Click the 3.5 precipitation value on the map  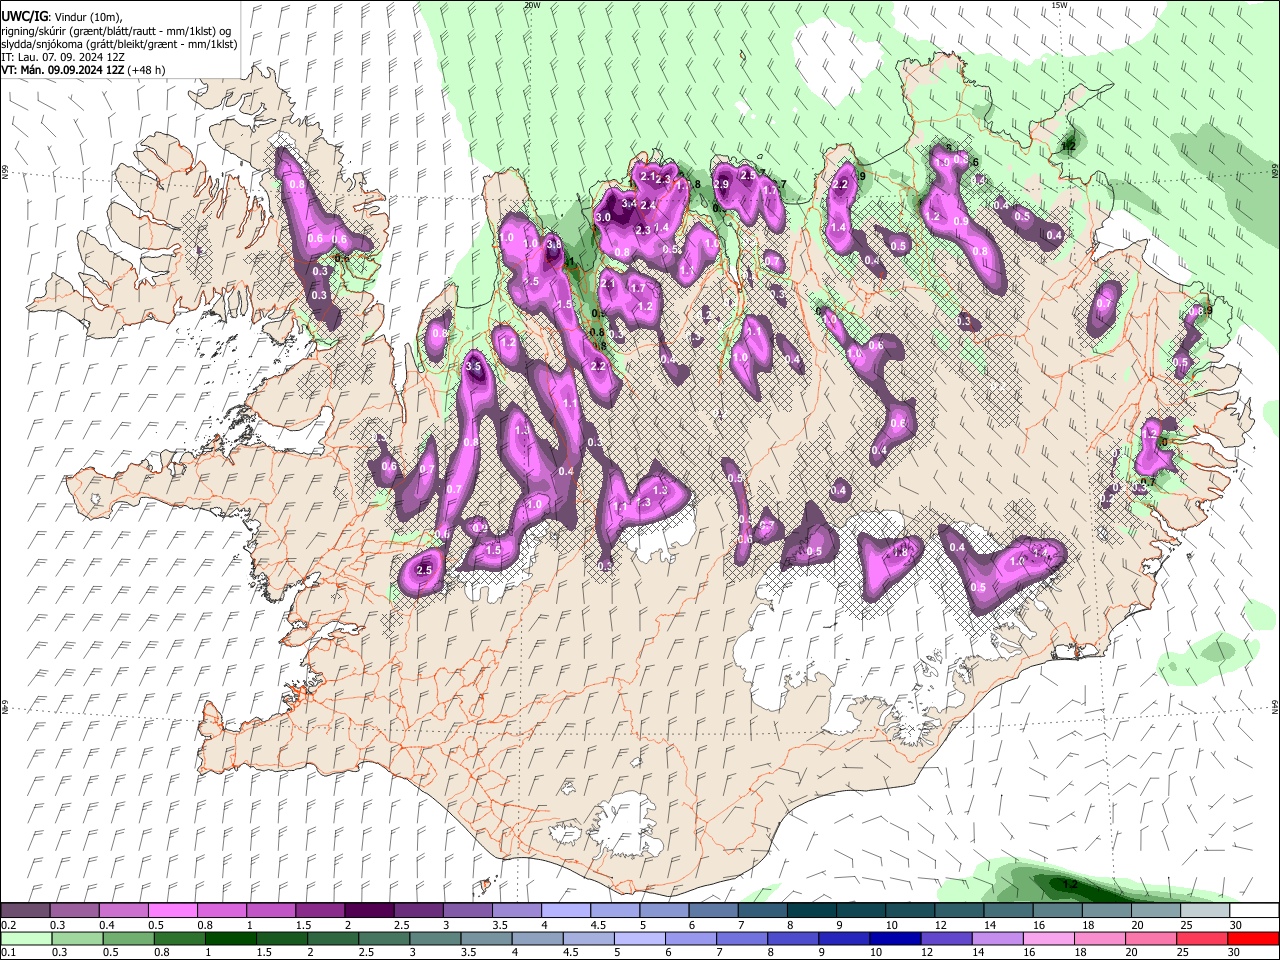click(x=474, y=367)
